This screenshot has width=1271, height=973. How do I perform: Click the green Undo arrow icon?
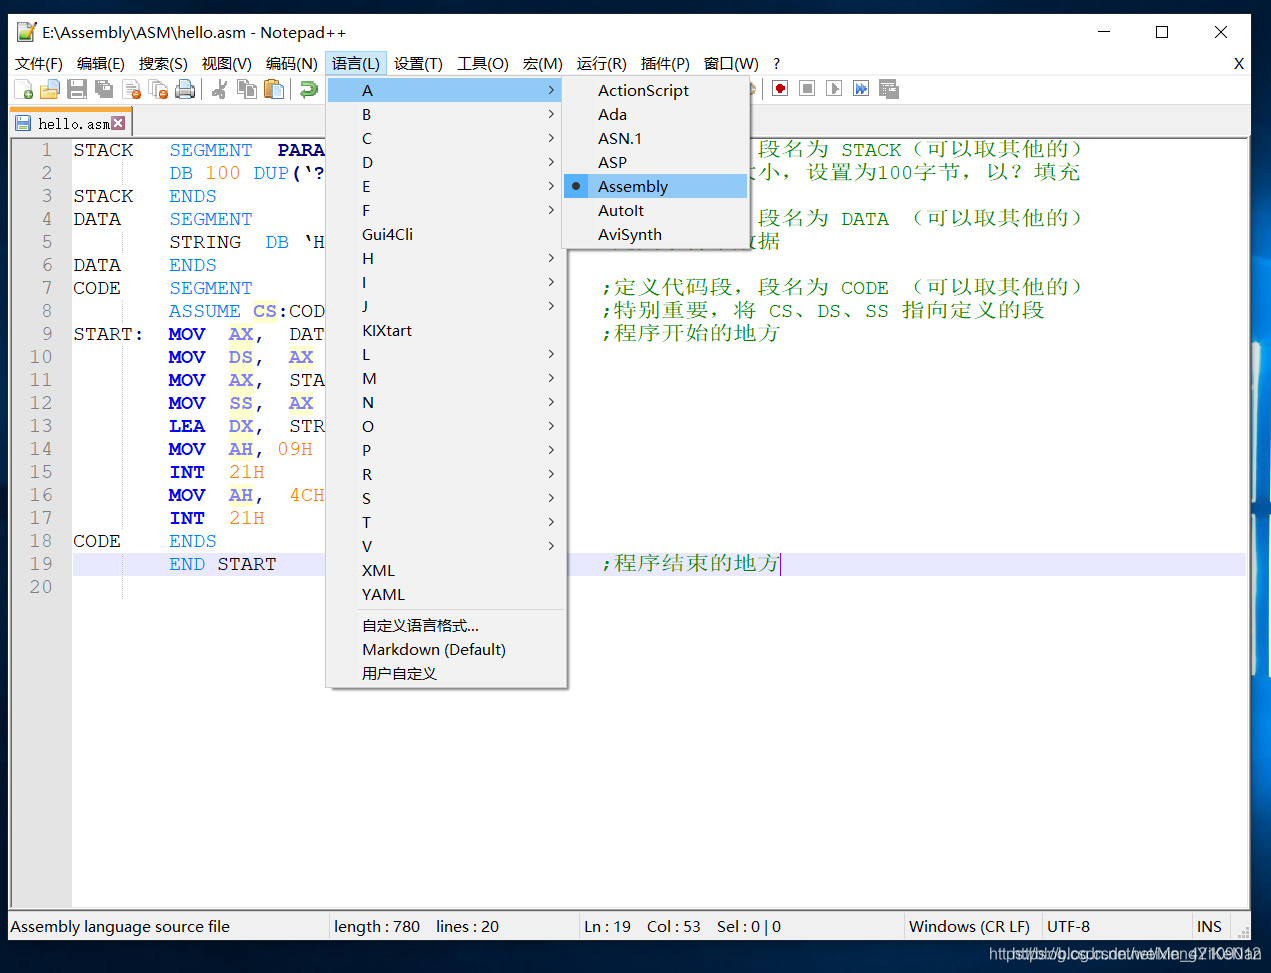pyautogui.click(x=309, y=90)
